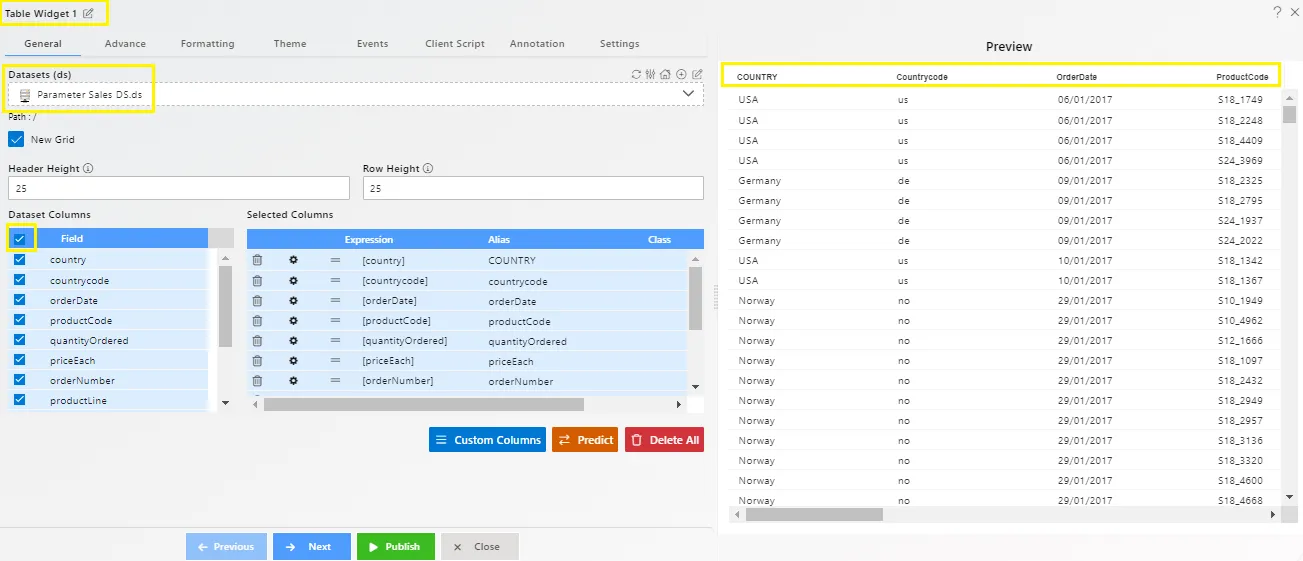
Task: Click the edit icon next to Table Widget 1
Action: 89,13
